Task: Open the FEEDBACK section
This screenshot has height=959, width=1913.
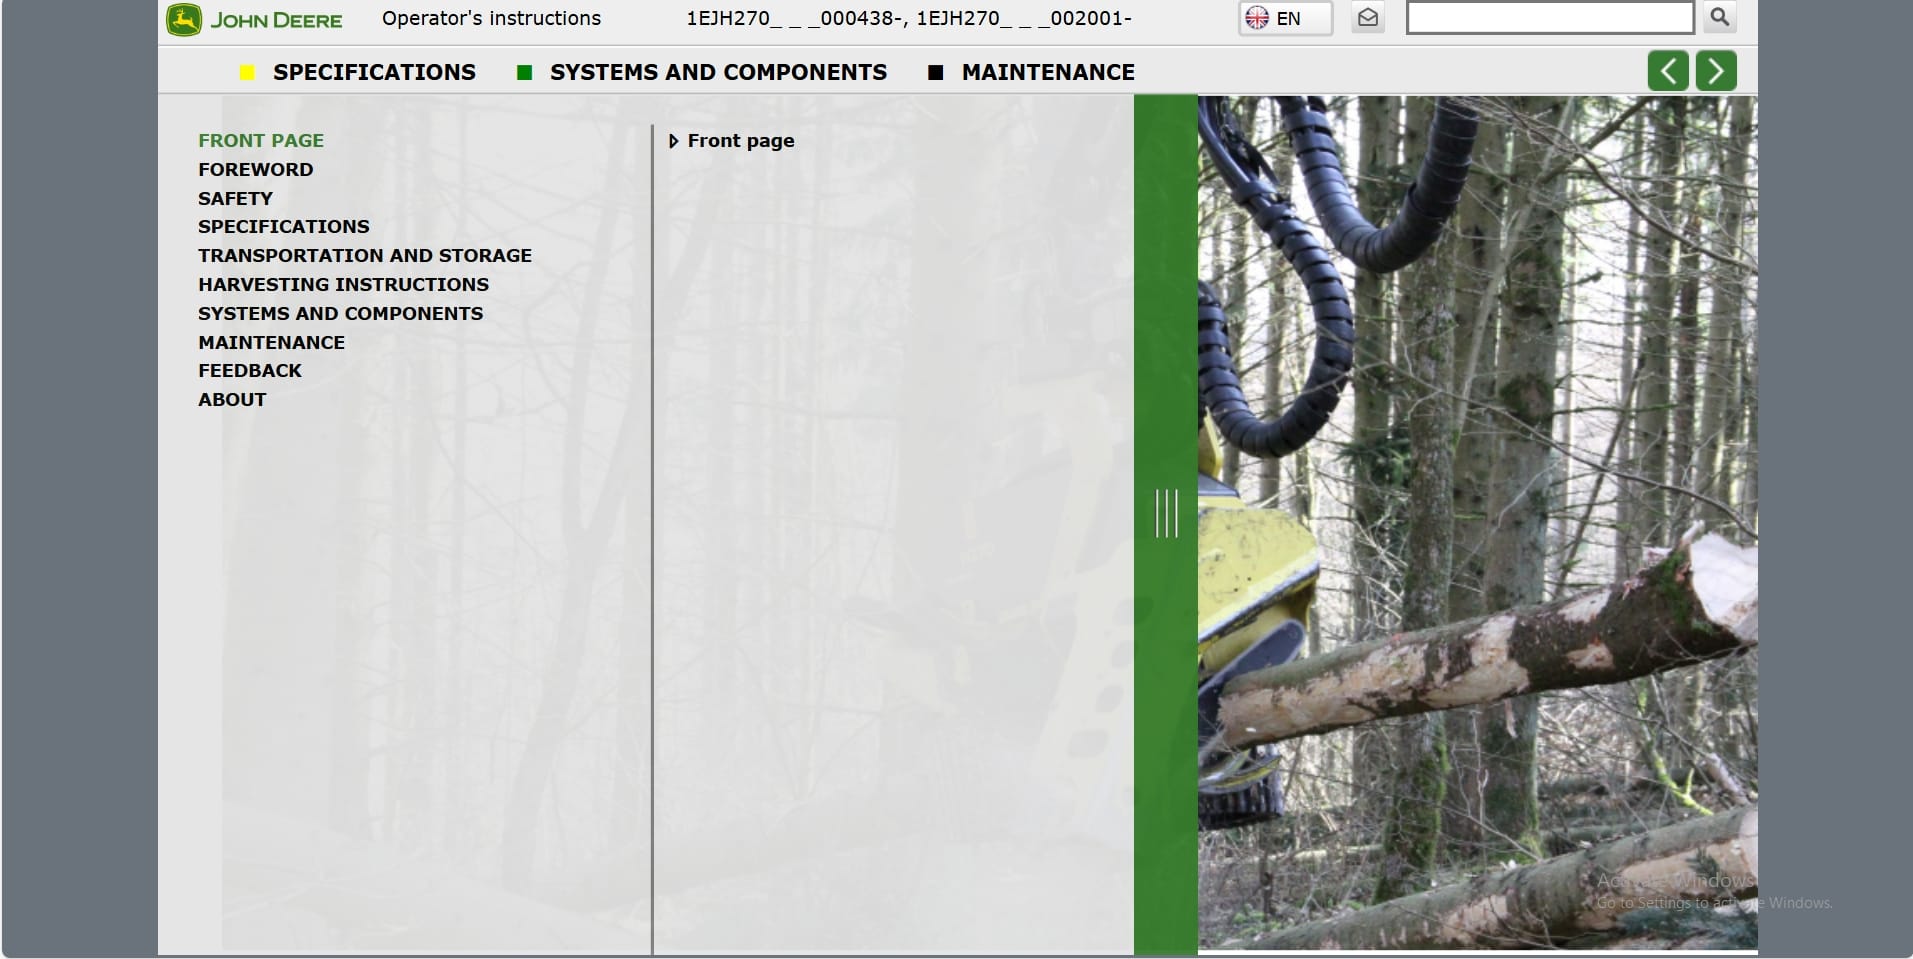Action: click(x=250, y=370)
